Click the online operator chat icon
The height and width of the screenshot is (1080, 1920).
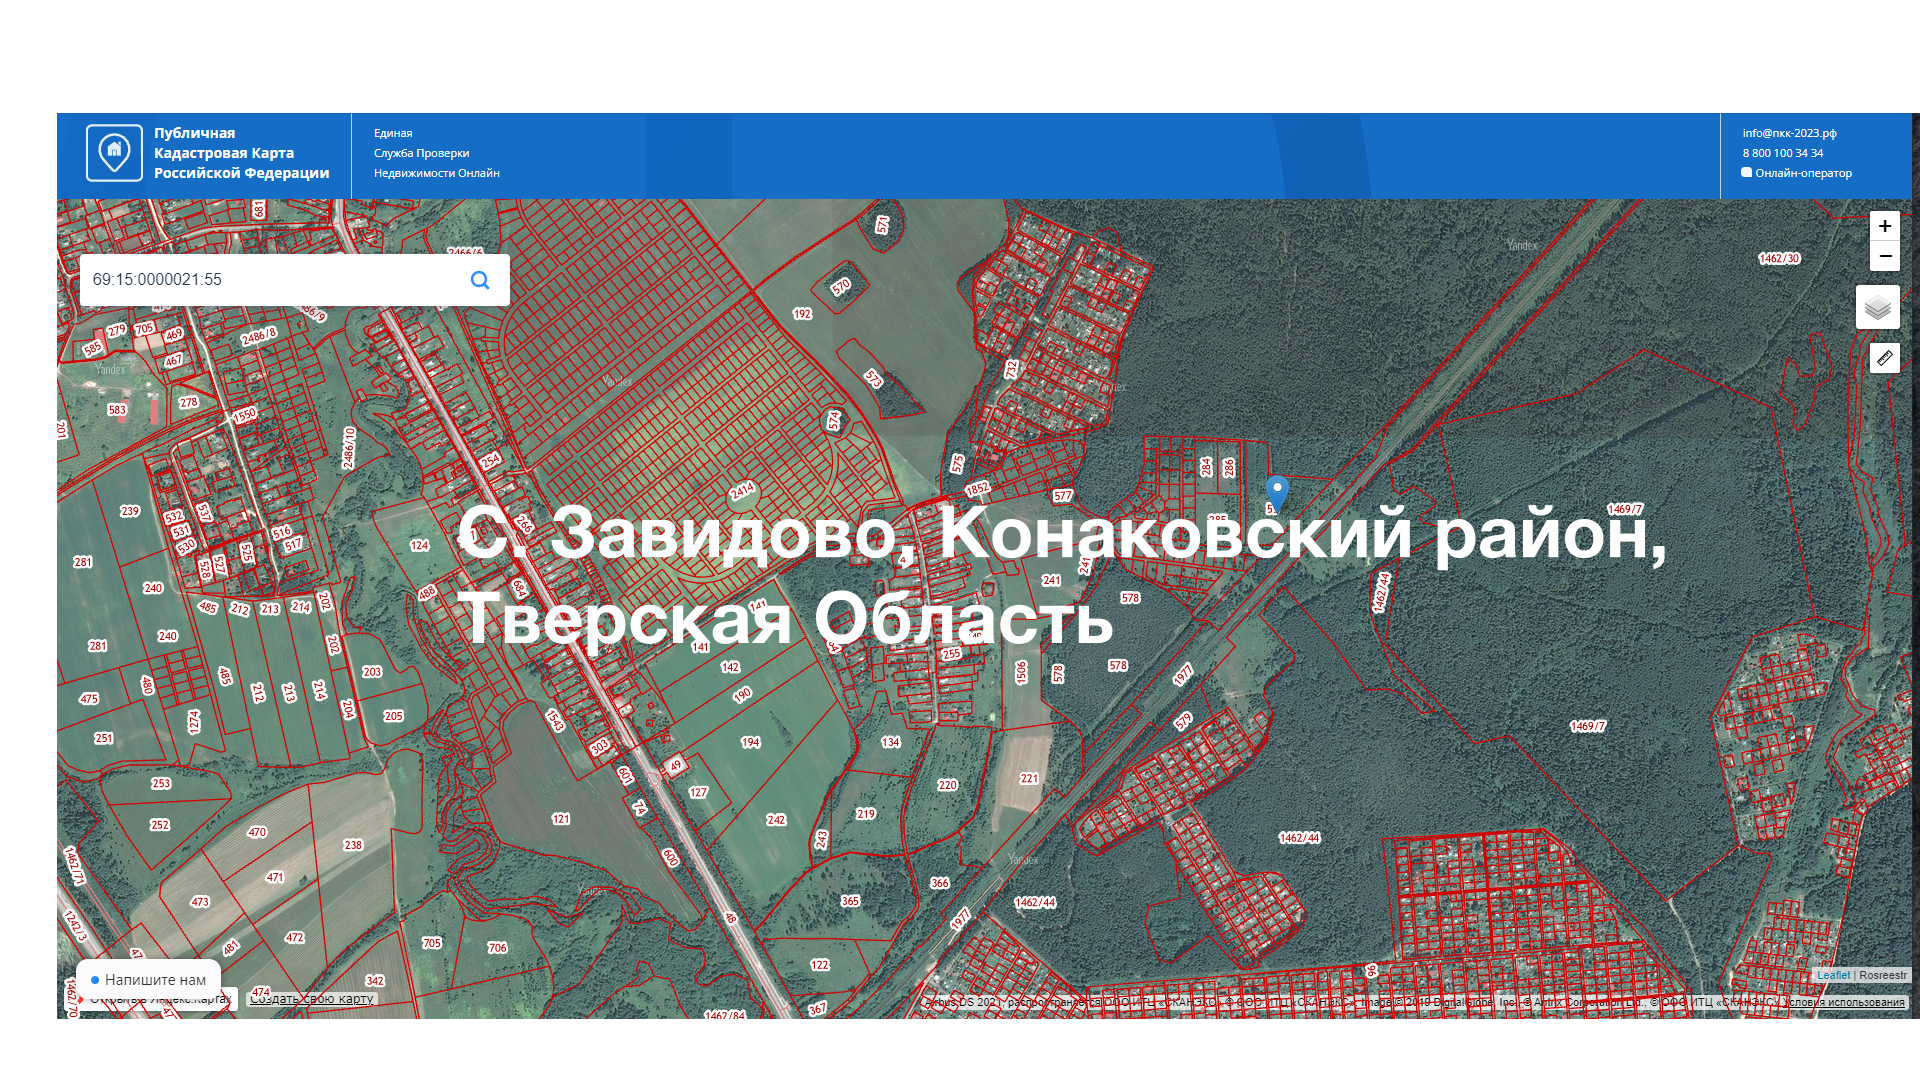pos(1746,172)
